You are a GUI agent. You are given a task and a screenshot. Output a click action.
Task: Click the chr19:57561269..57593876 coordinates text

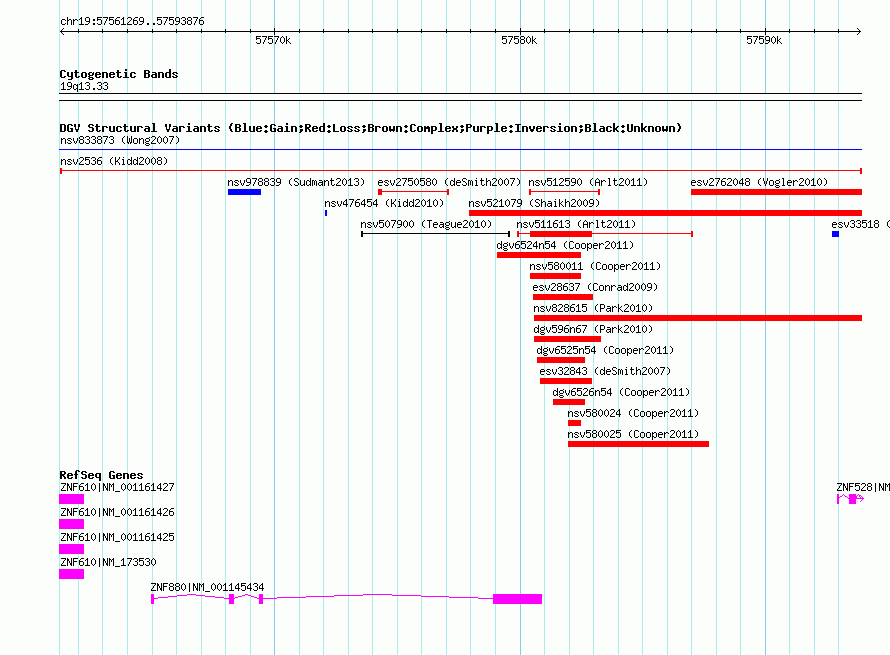click(132, 21)
